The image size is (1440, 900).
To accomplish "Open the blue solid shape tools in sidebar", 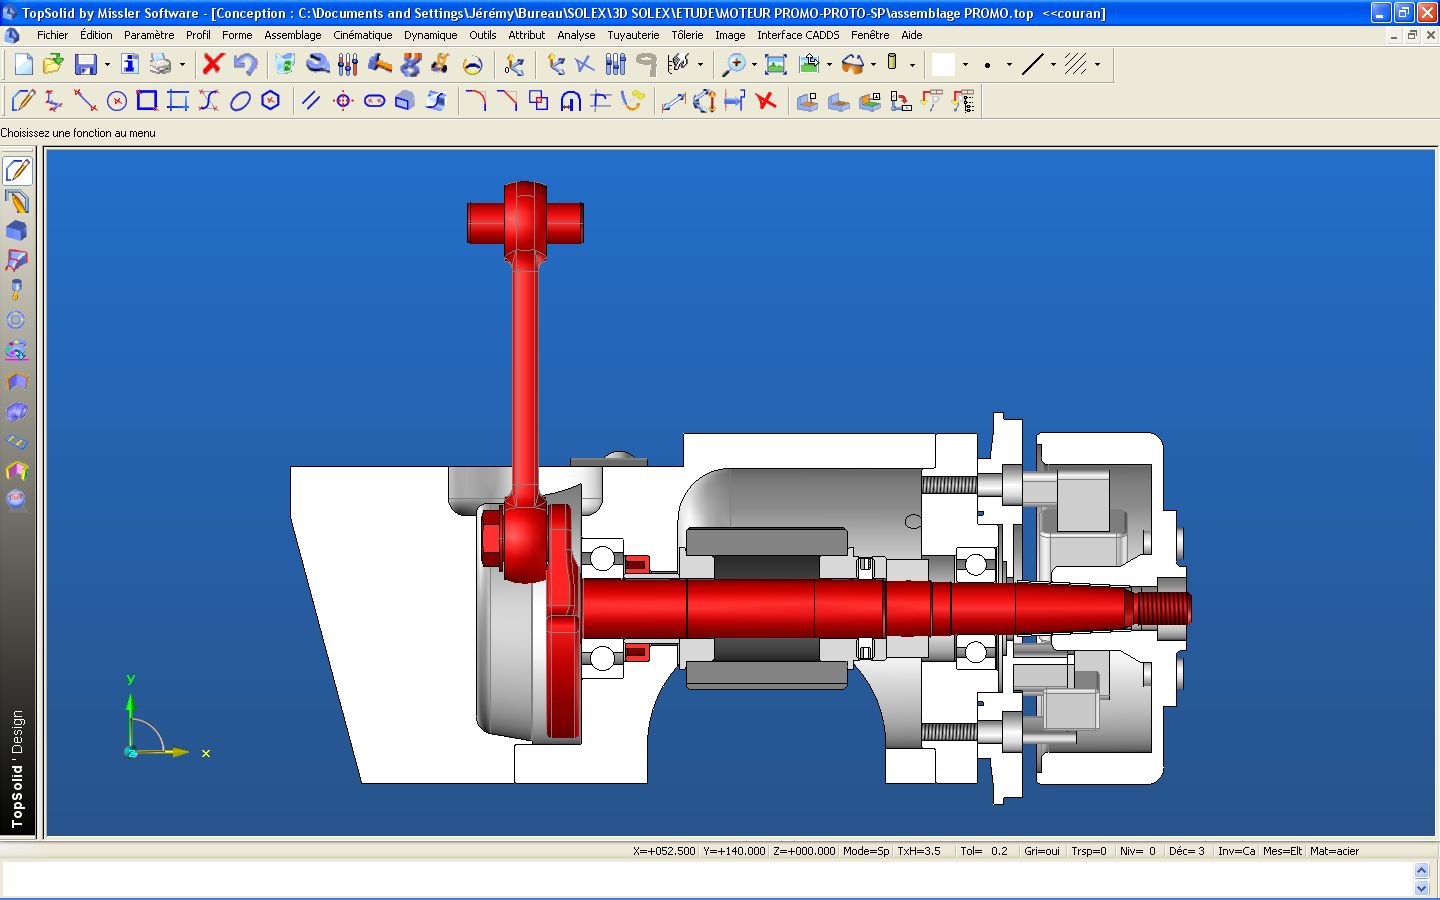I will pyautogui.click(x=17, y=231).
